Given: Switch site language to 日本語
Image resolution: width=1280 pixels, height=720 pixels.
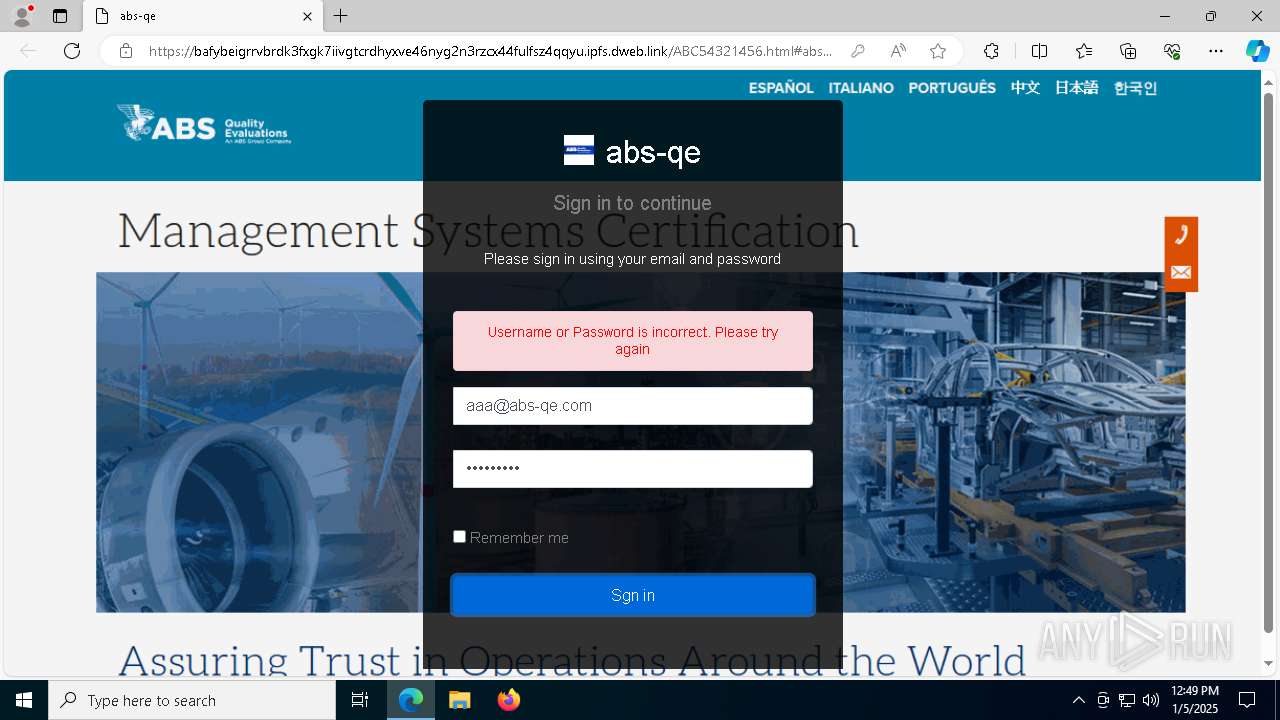Looking at the screenshot, I should tap(1076, 88).
